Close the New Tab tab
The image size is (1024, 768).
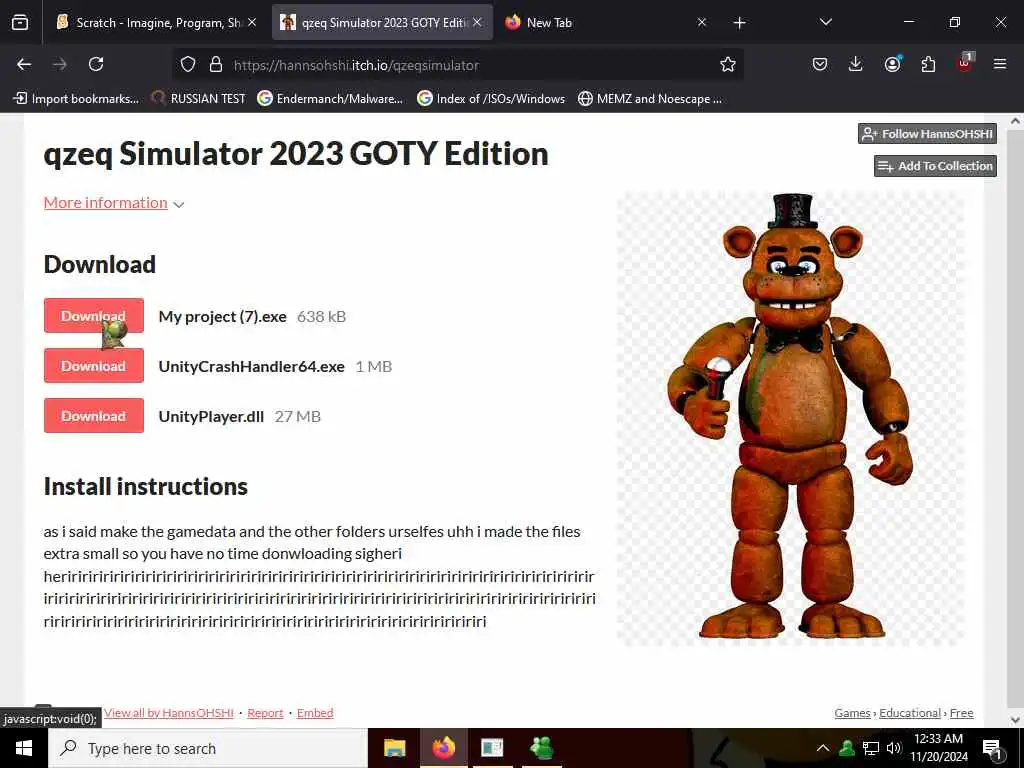pyautogui.click(x=702, y=22)
